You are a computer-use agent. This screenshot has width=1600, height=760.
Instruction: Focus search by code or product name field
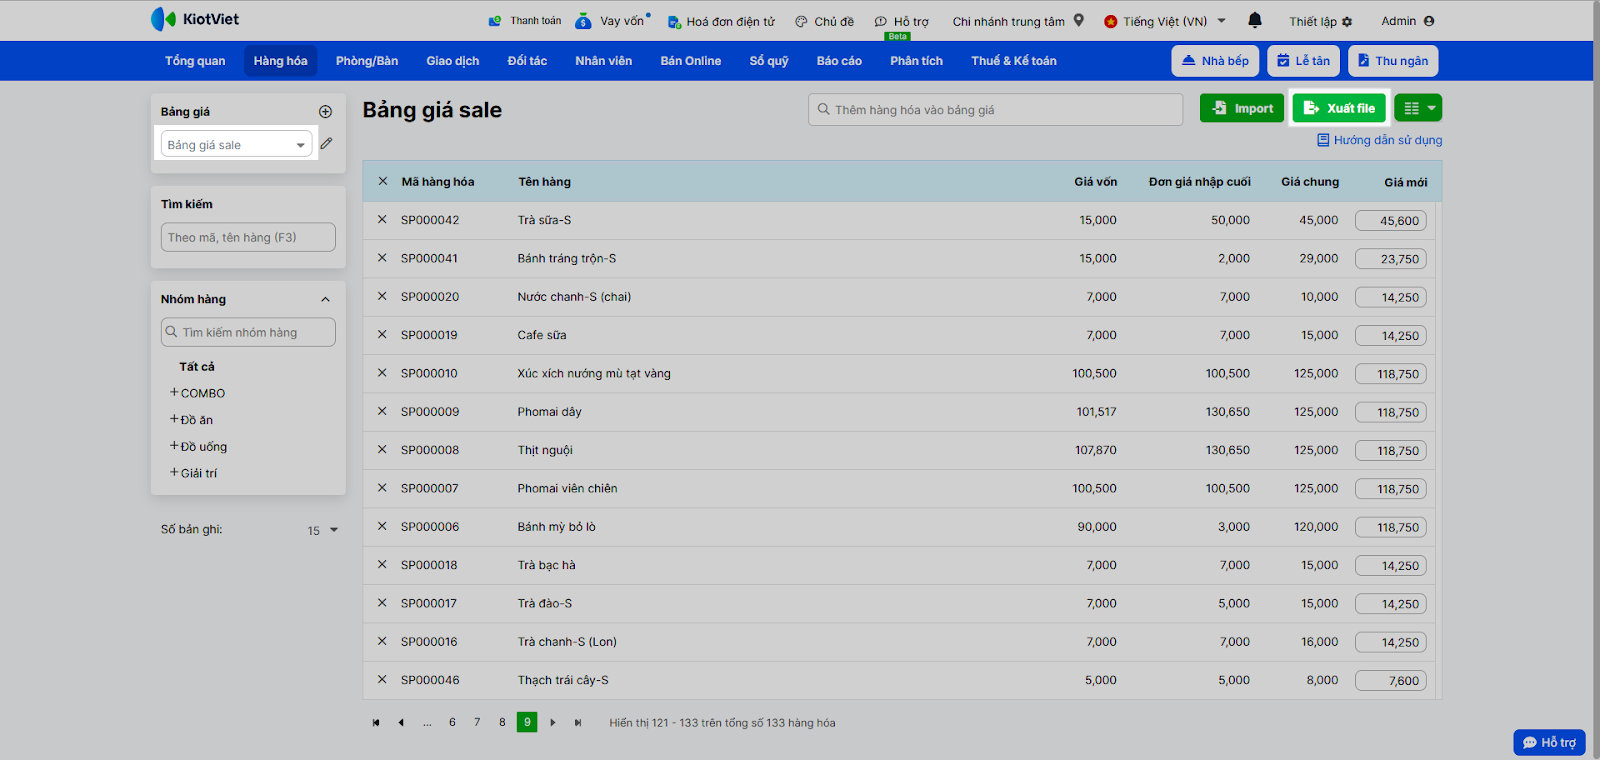point(248,237)
